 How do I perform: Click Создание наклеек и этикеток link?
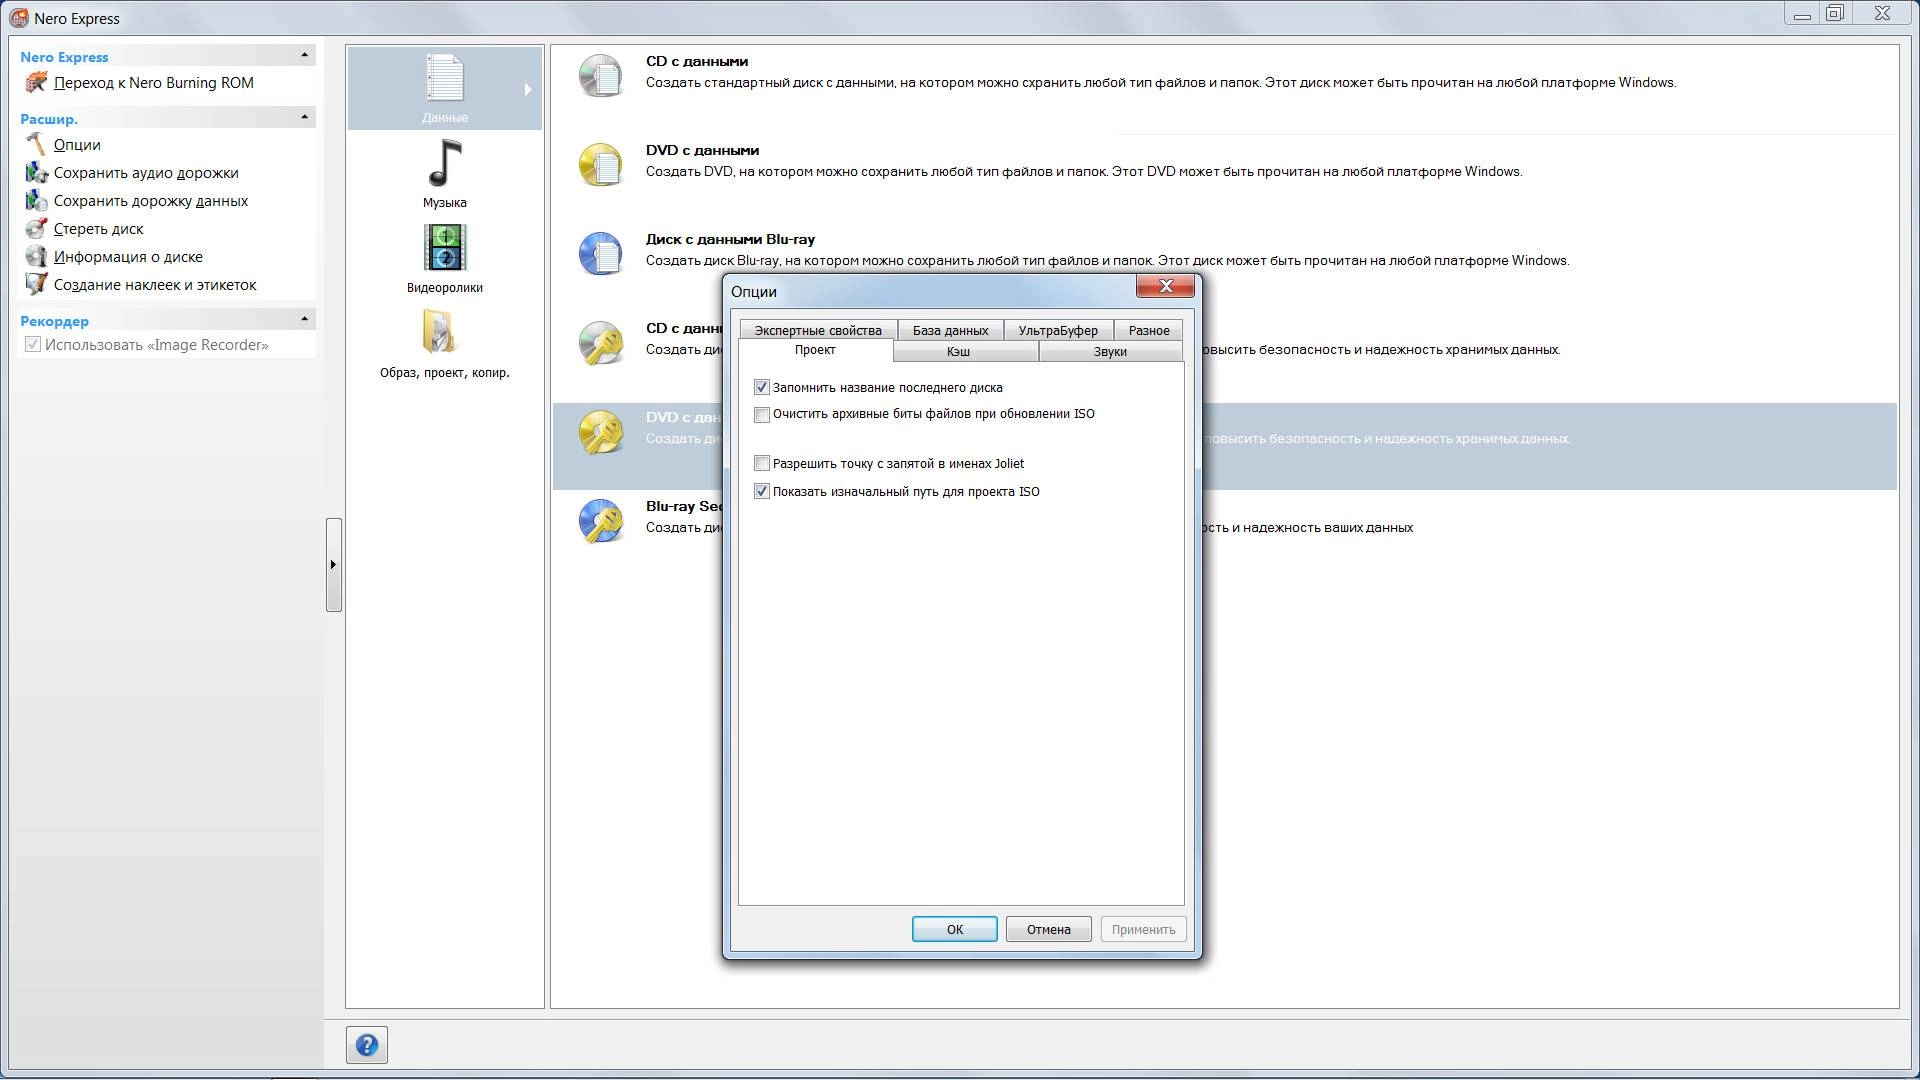155,285
